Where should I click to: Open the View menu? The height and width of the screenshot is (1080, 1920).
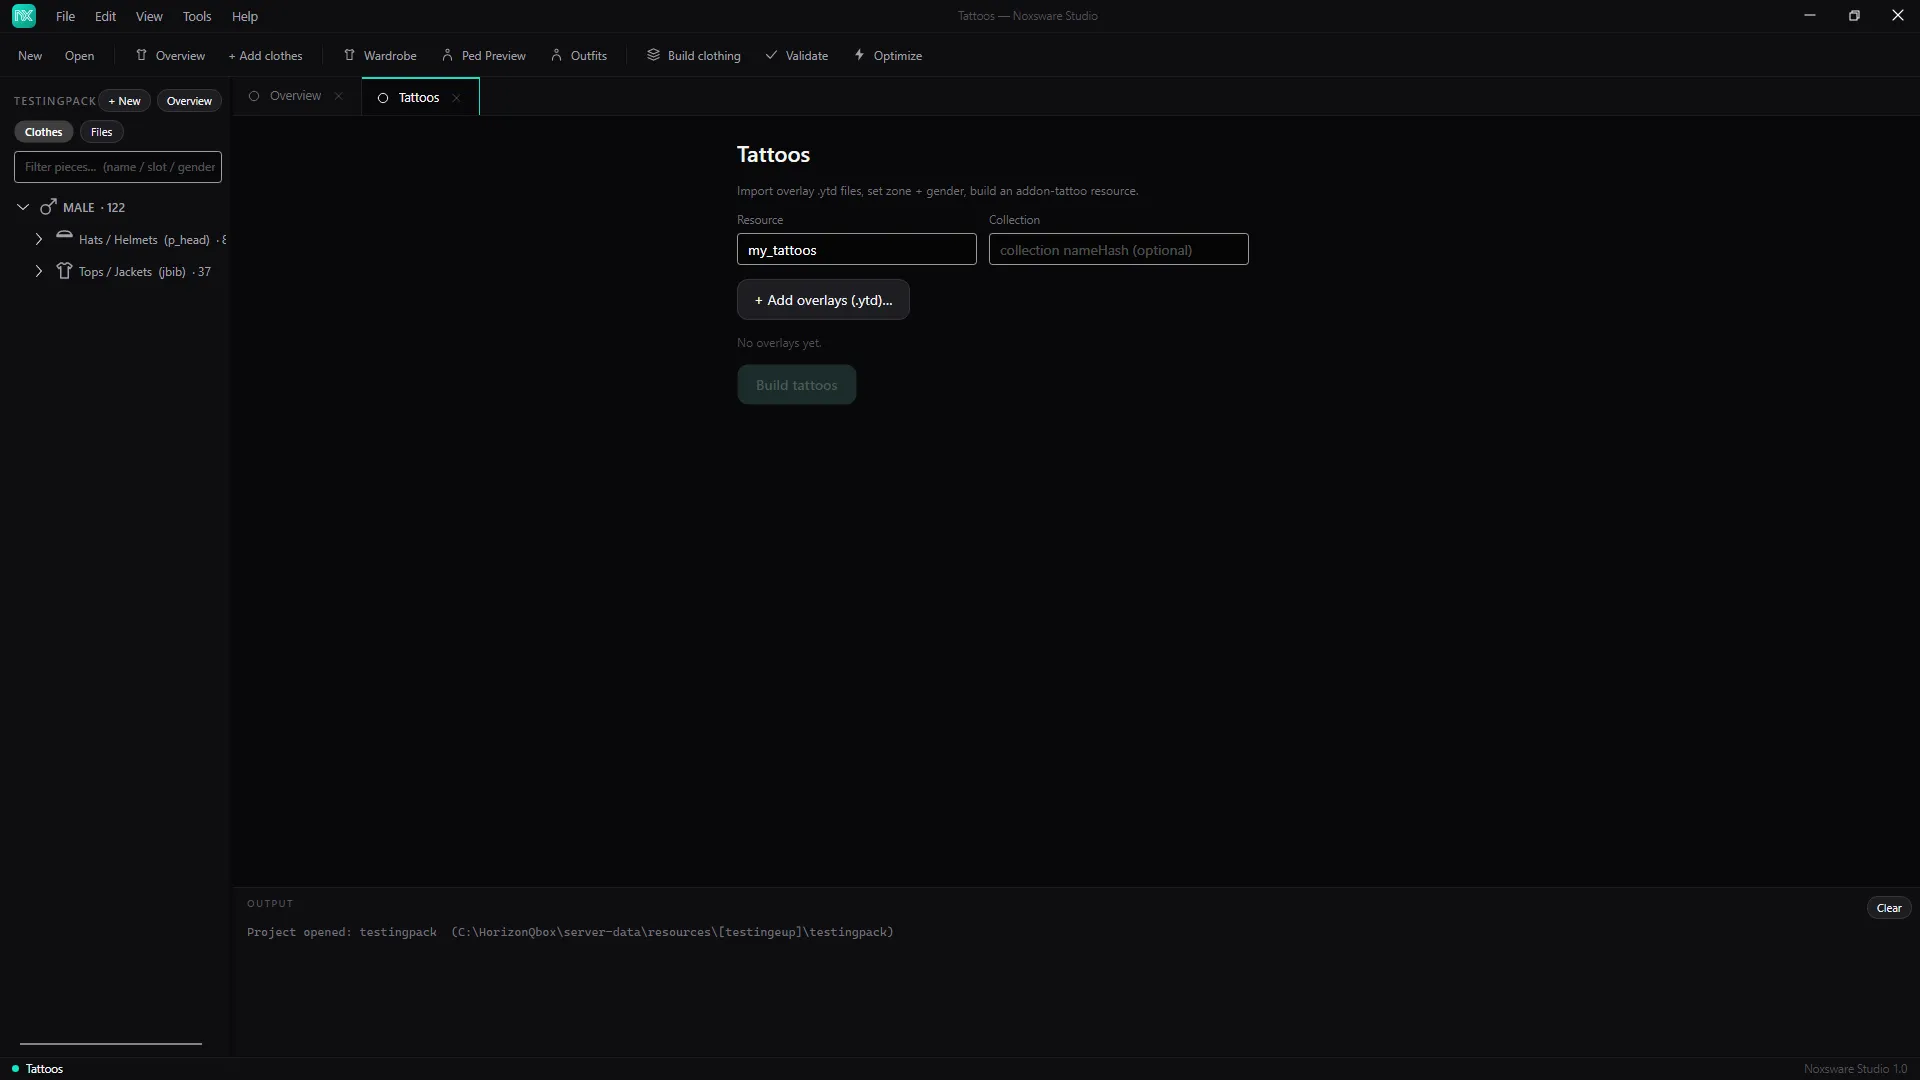point(149,16)
